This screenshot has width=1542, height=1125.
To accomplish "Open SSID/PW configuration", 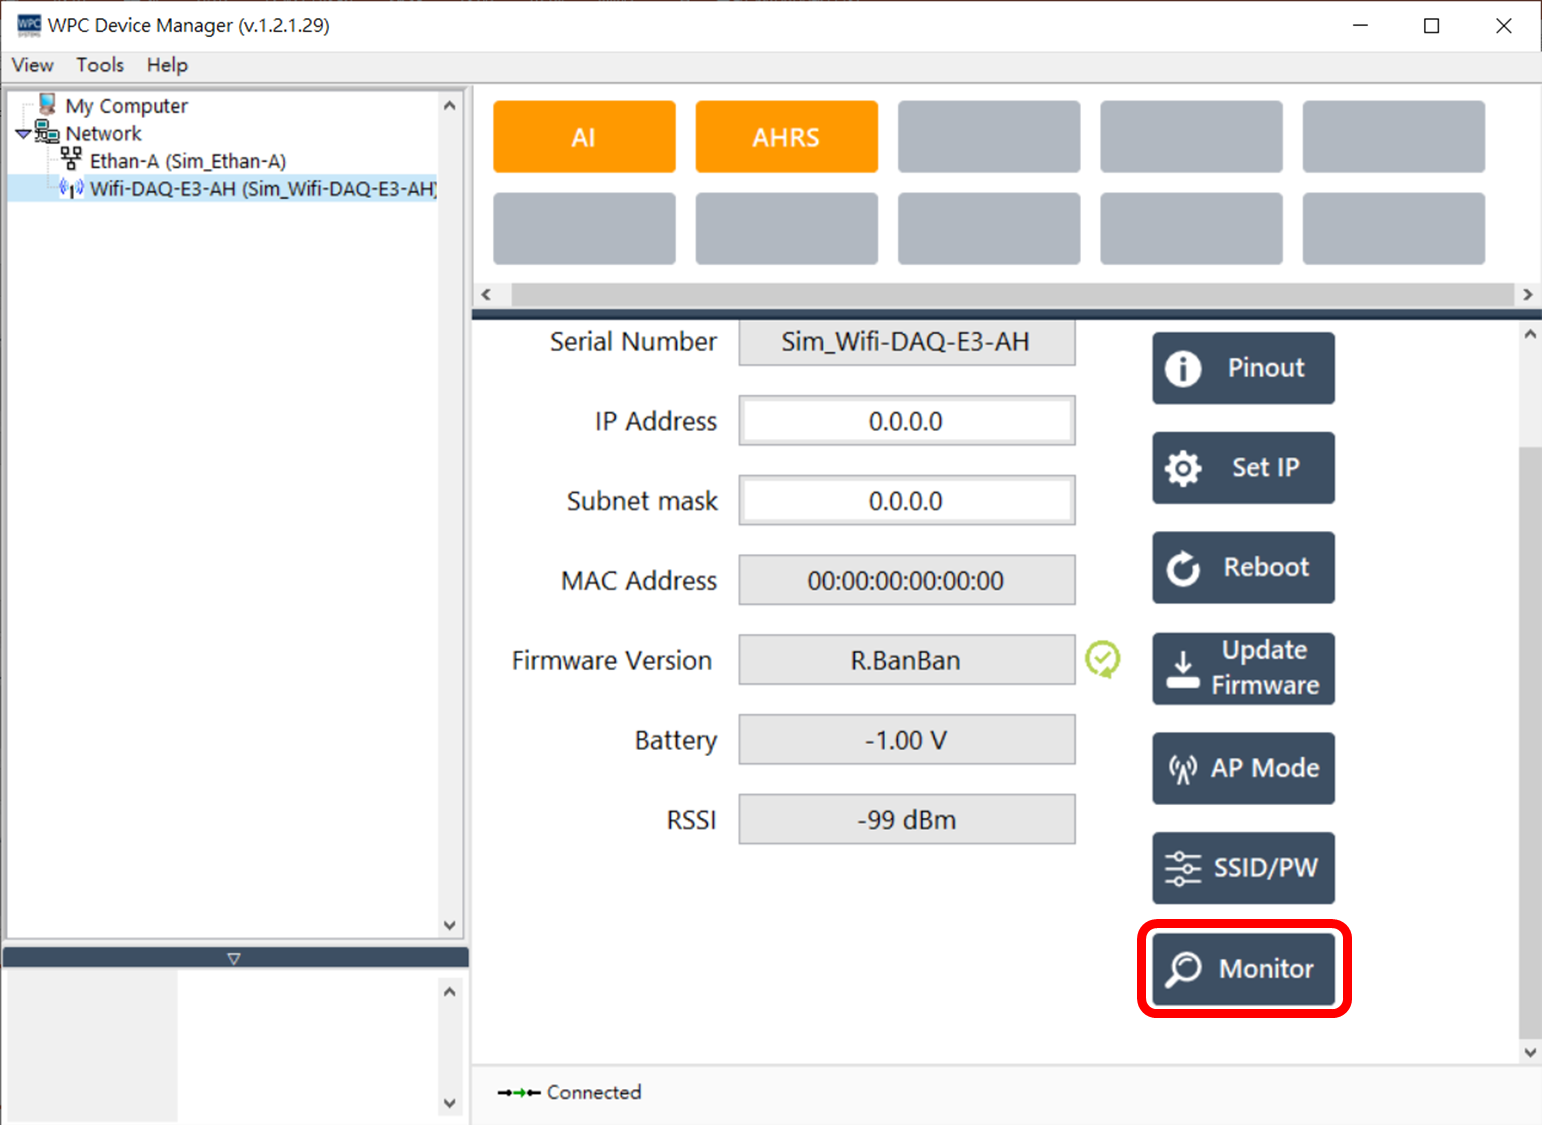I will click(1243, 868).
